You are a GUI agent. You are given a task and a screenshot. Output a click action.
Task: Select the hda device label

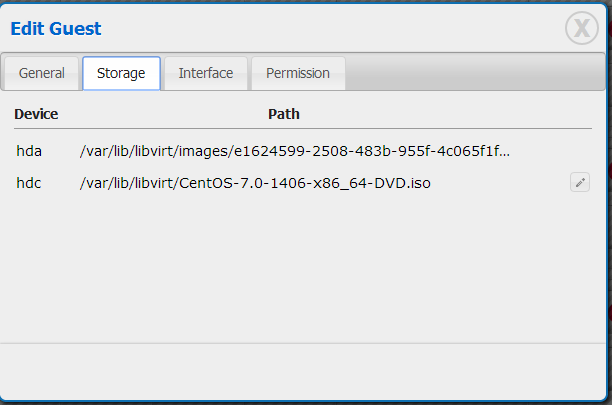tap(27, 152)
